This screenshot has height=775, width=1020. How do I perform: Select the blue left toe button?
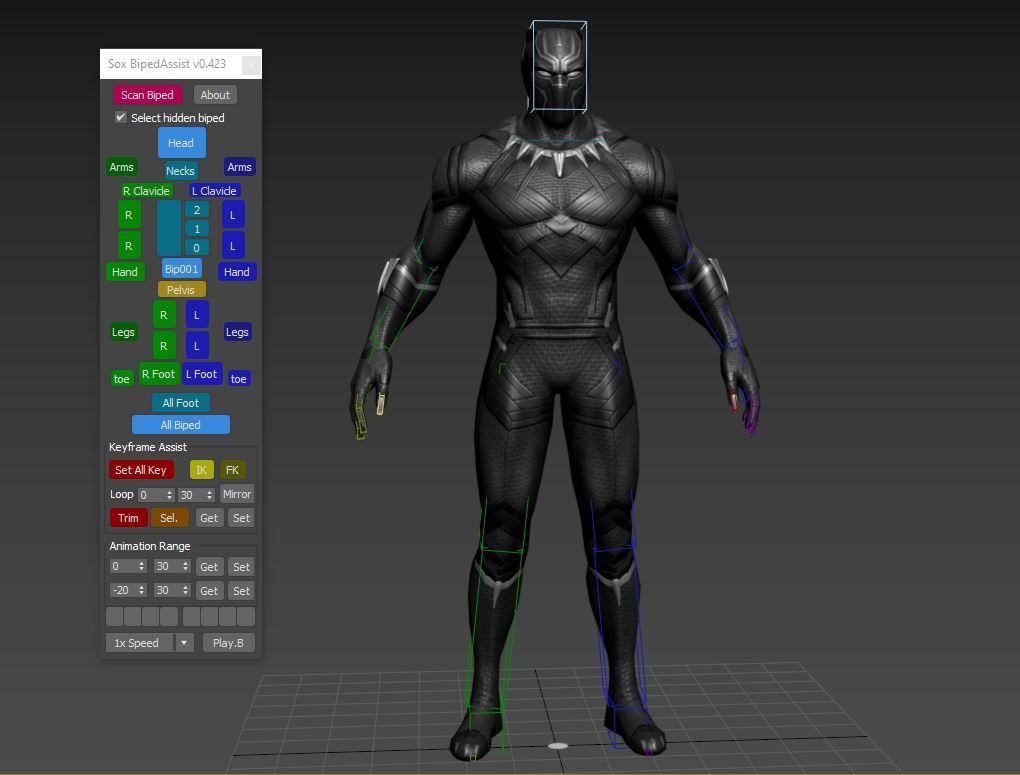(x=239, y=379)
